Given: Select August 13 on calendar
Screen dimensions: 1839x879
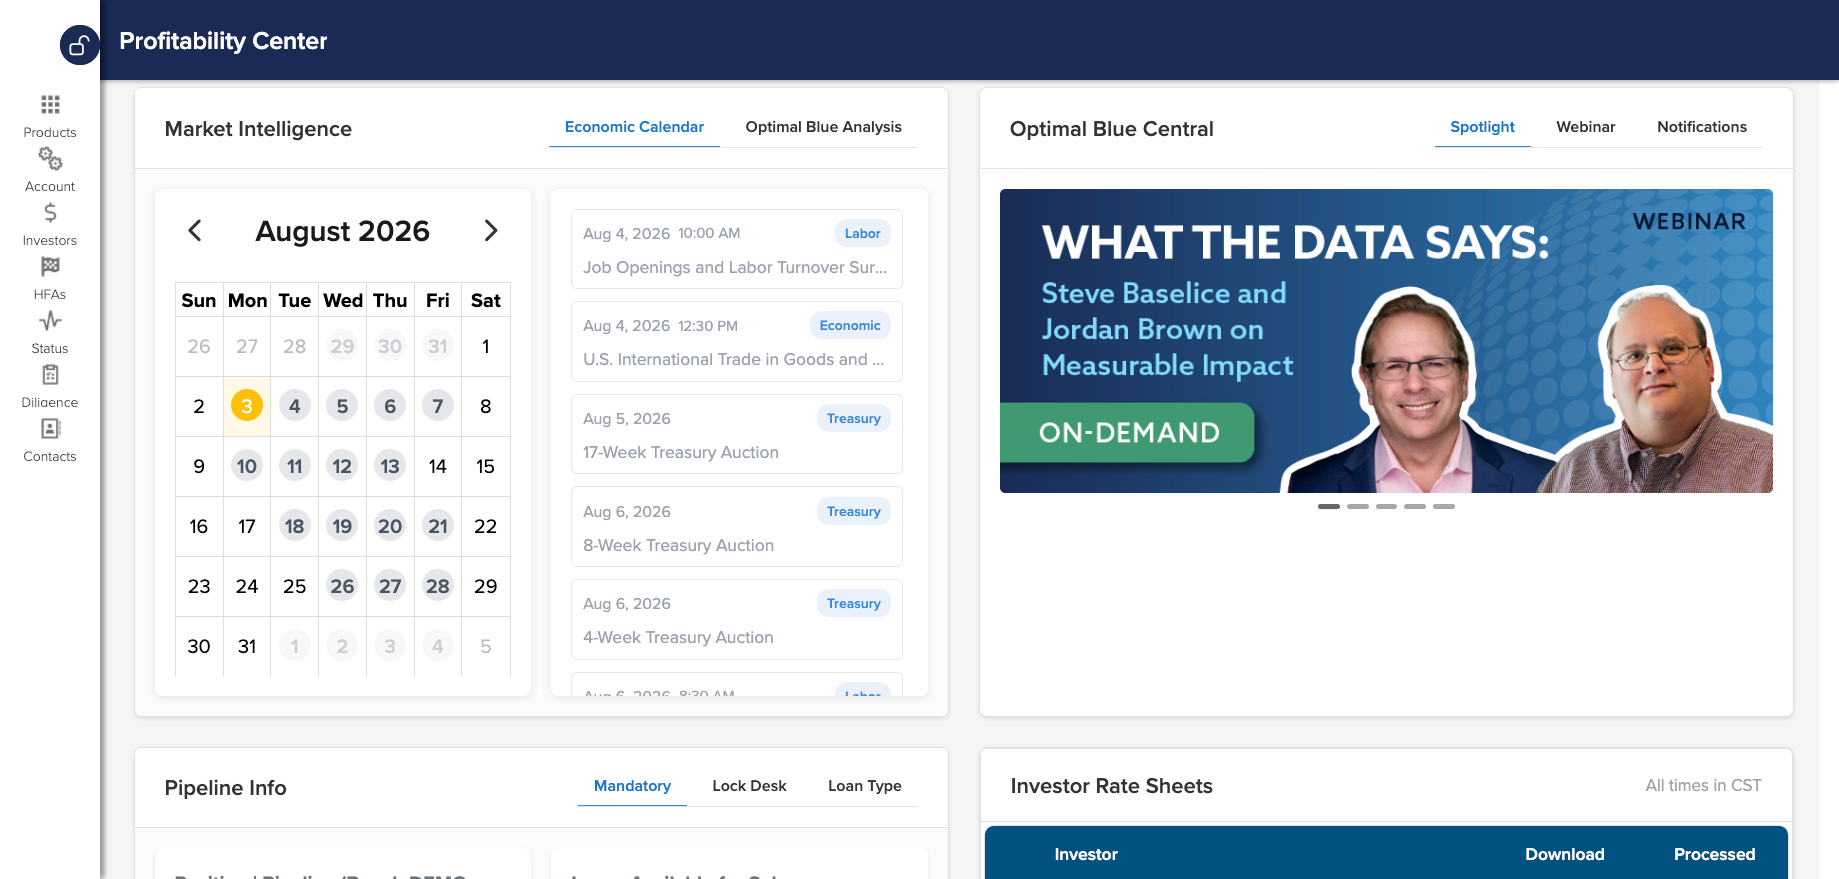Looking at the screenshot, I should (x=390, y=466).
